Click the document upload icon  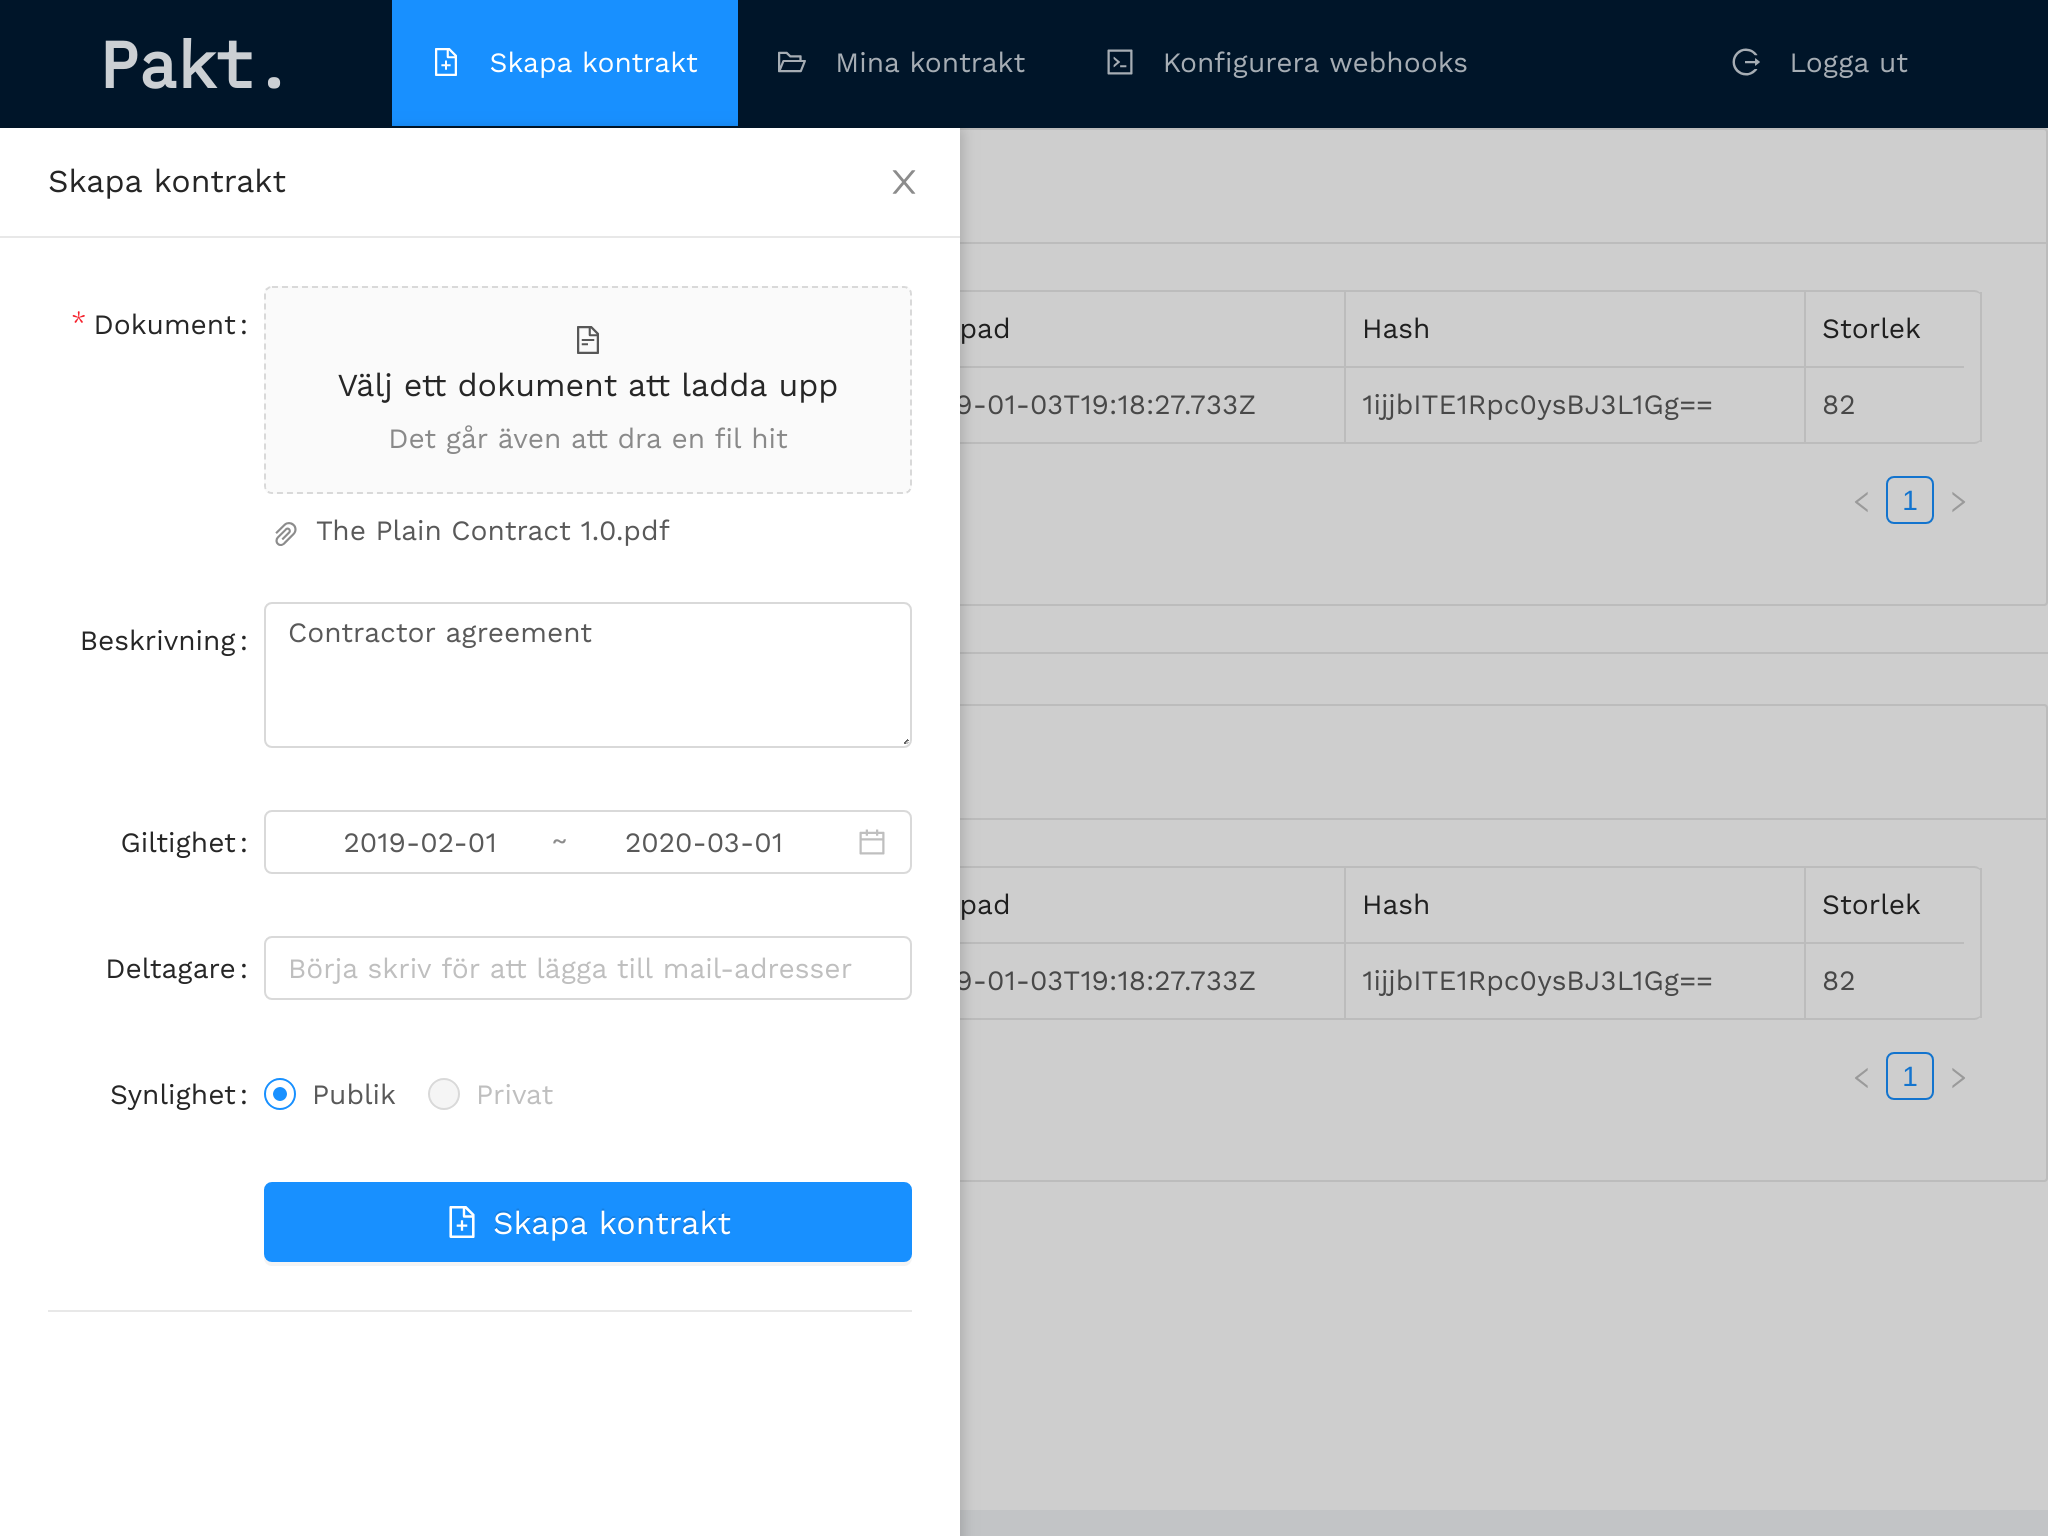[588, 340]
